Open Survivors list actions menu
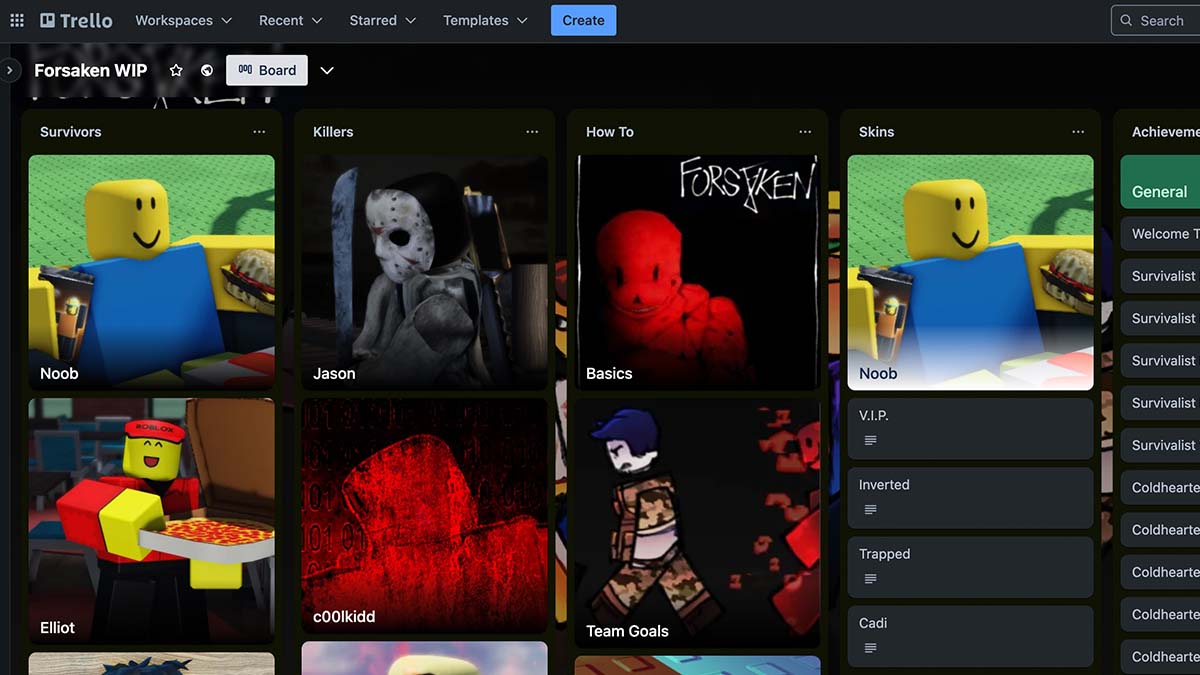1200x675 pixels. [x=259, y=132]
